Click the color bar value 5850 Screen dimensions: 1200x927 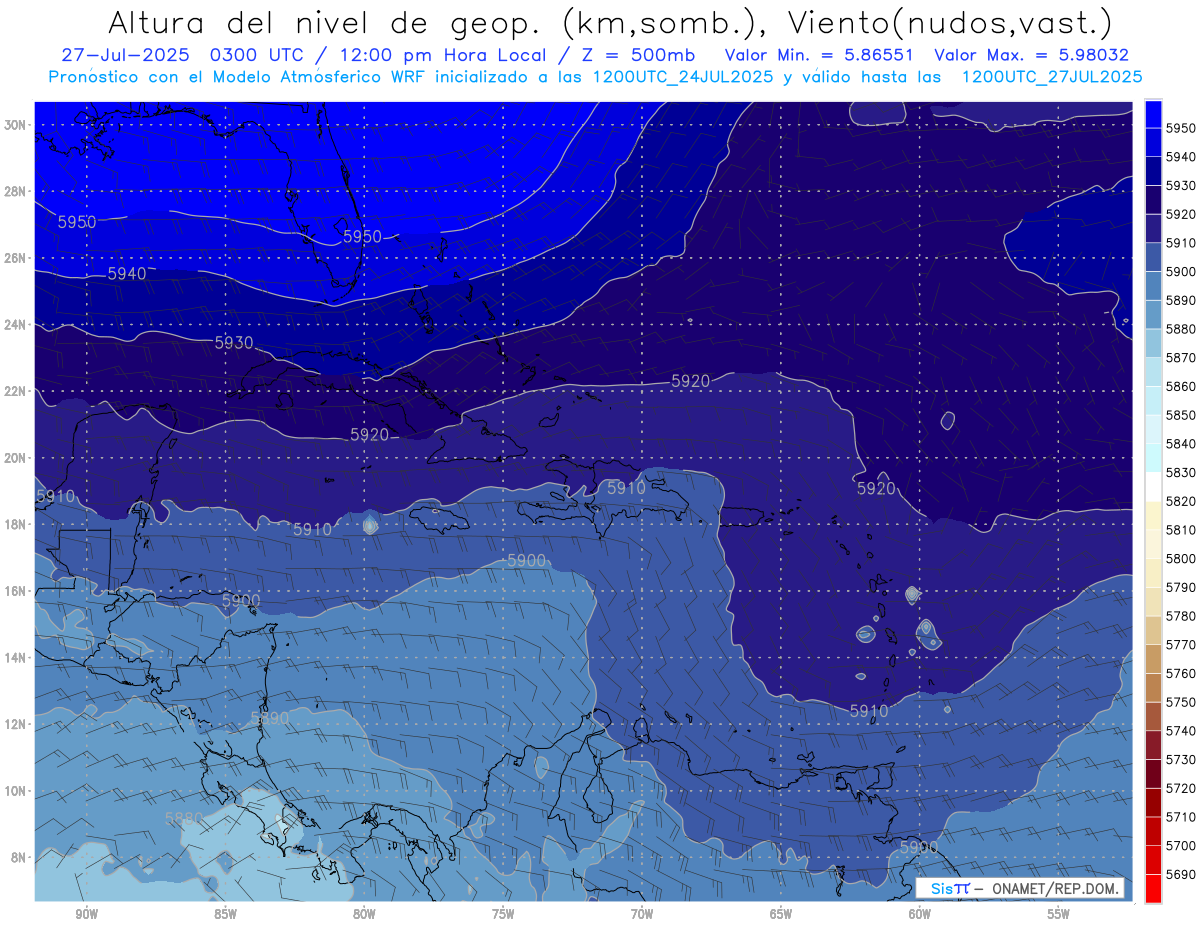[x=1181, y=415]
